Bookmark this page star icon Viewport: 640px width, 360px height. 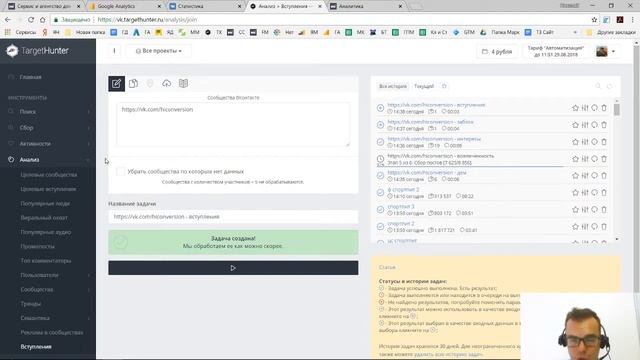click(594, 20)
